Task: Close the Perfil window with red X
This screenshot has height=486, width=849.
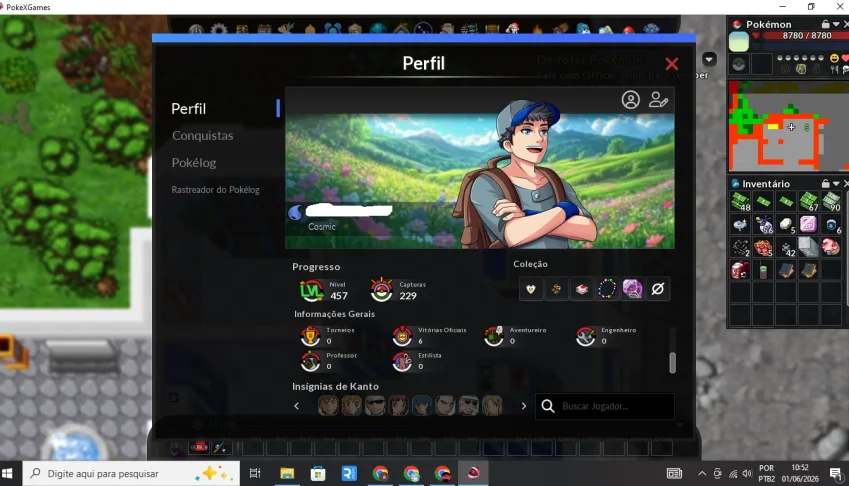Action: 671,64
